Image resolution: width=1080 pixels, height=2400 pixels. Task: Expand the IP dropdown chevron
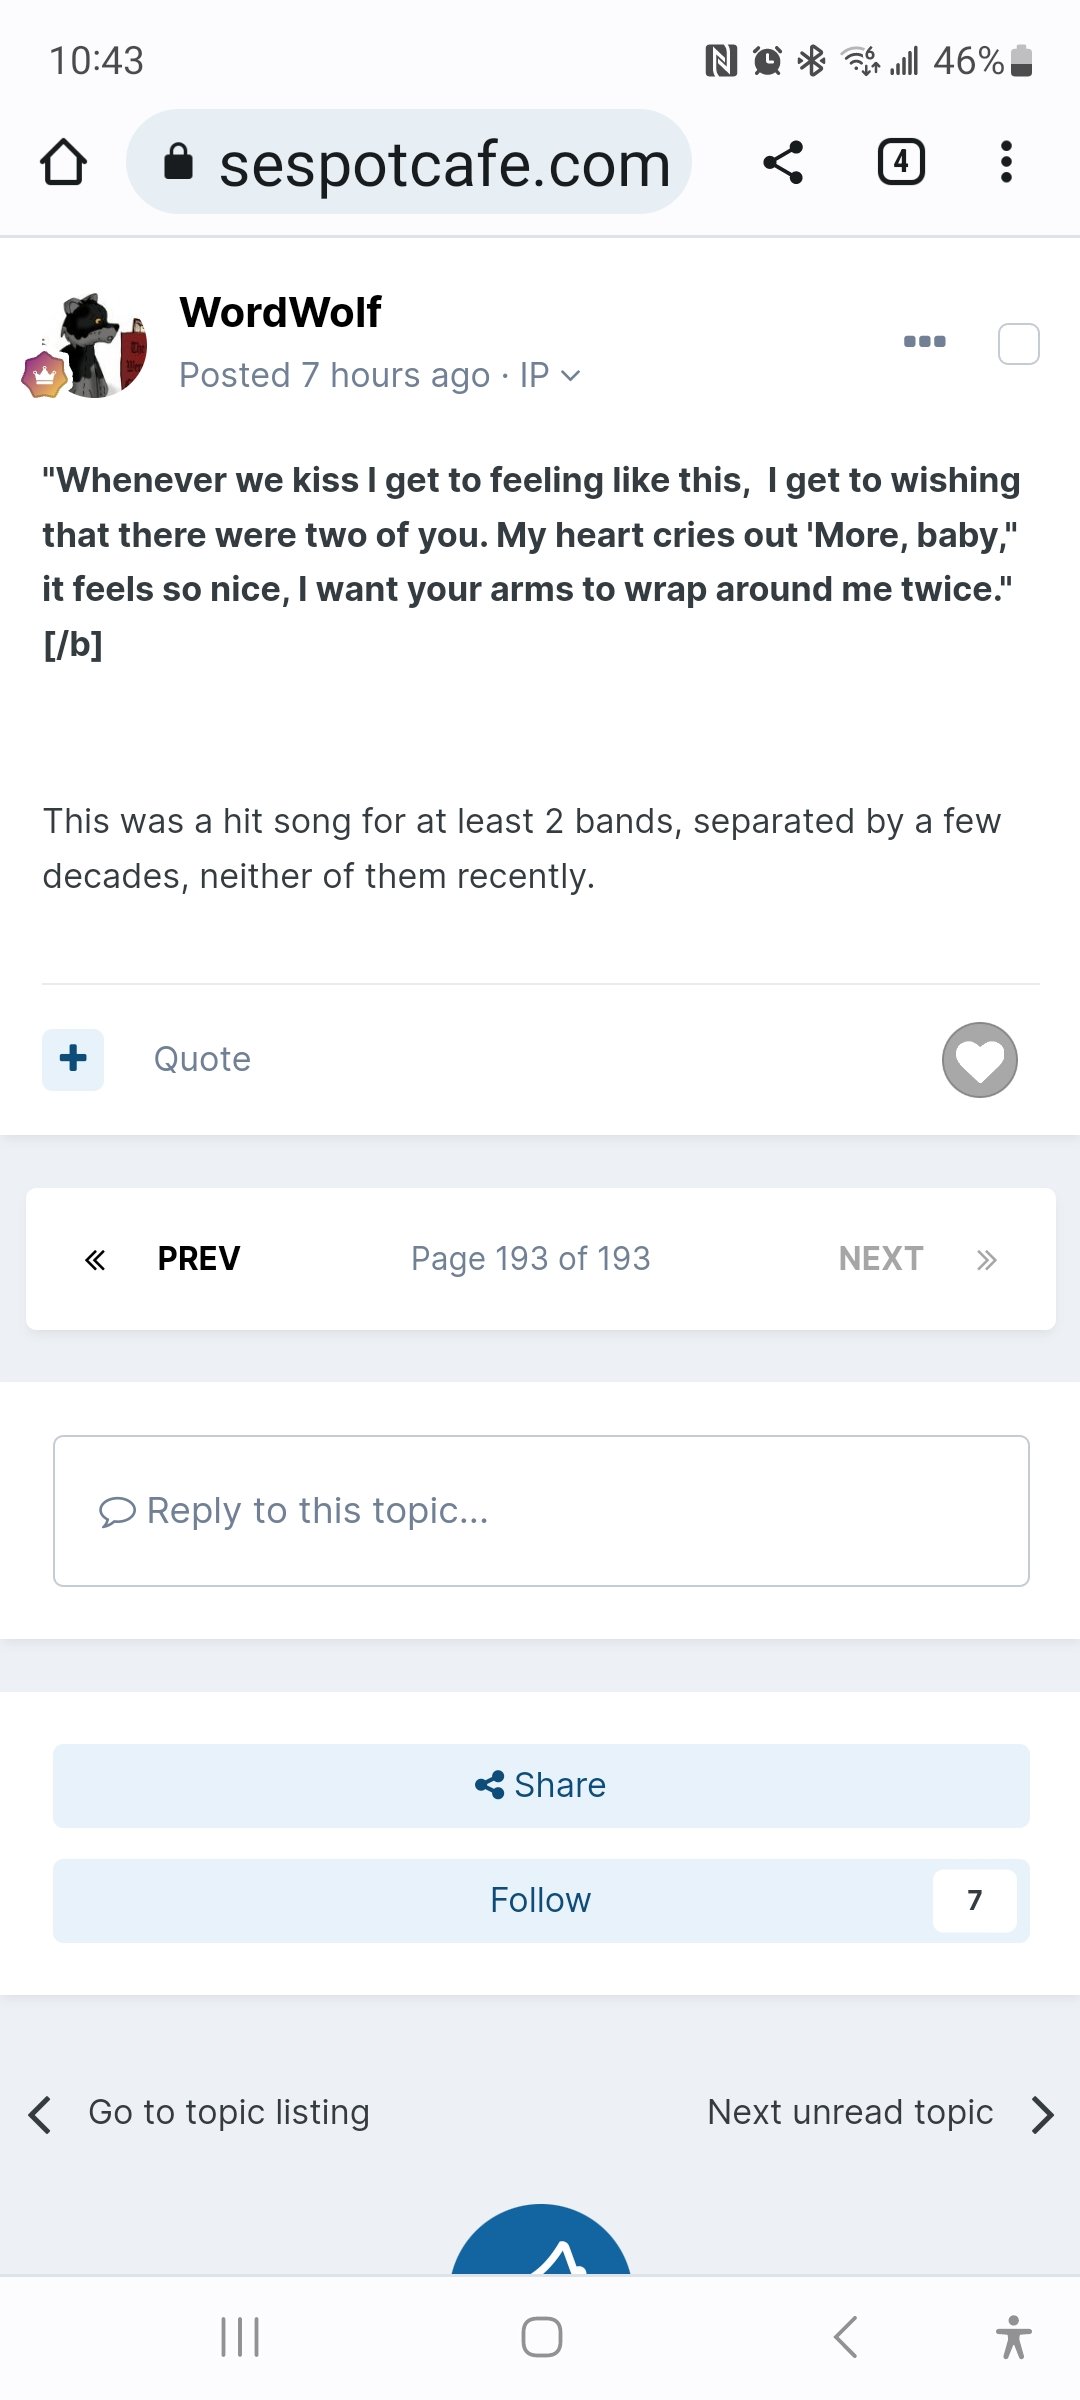(x=571, y=376)
